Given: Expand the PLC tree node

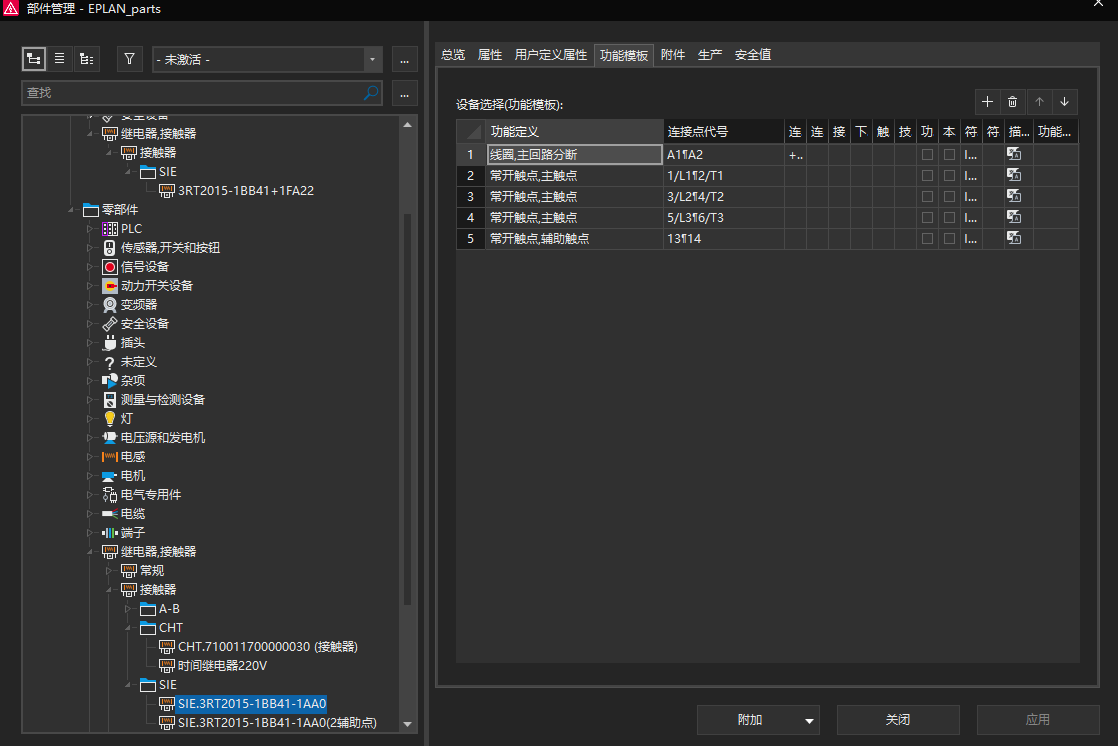Looking at the screenshot, I should pyautogui.click(x=90, y=229).
